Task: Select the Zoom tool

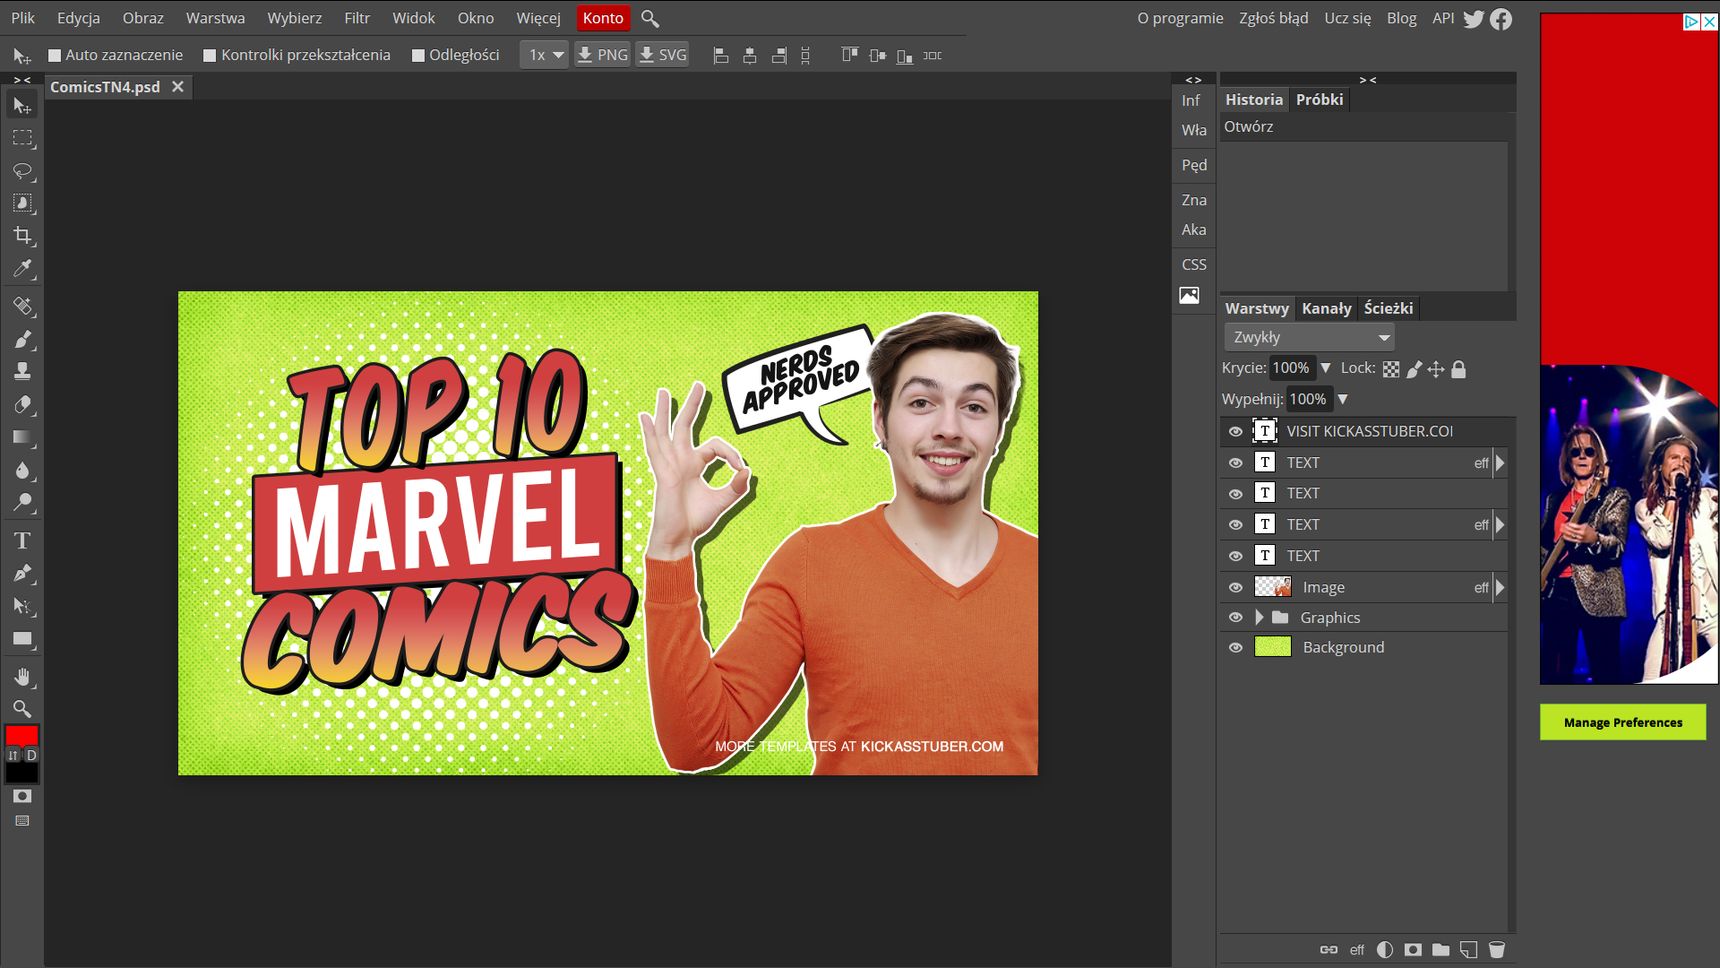Action: 22,709
